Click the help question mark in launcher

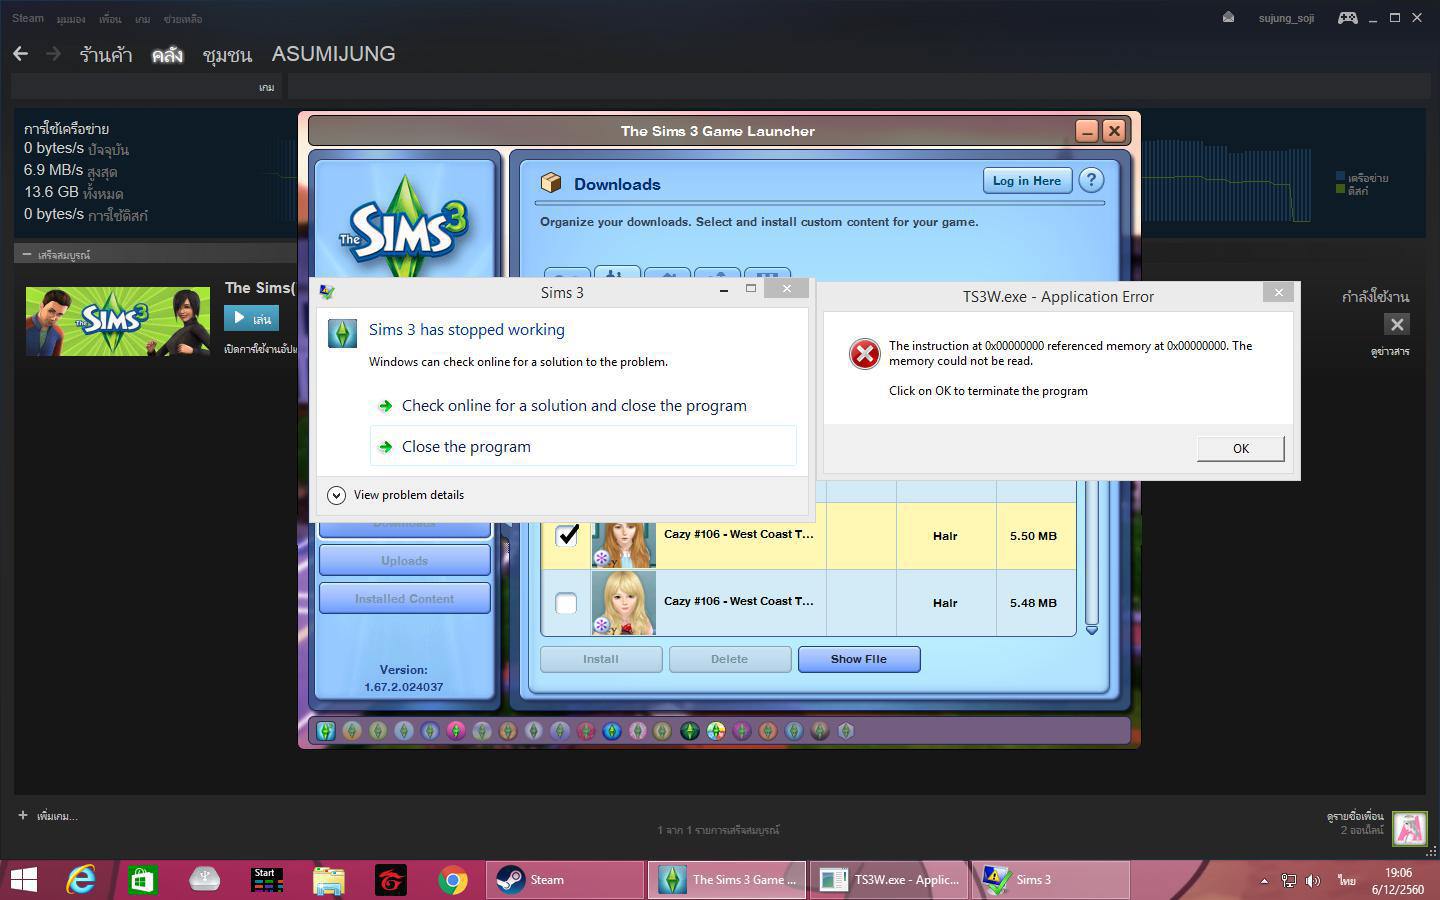click(x=1091, y=180)
